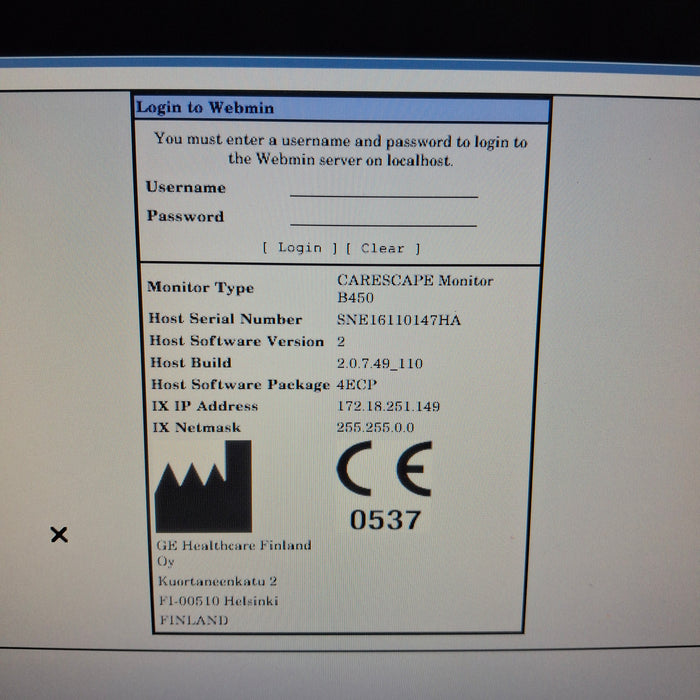The image size is (700, 700).
Task: Click the Password label
Action: (x=185, y=216)
